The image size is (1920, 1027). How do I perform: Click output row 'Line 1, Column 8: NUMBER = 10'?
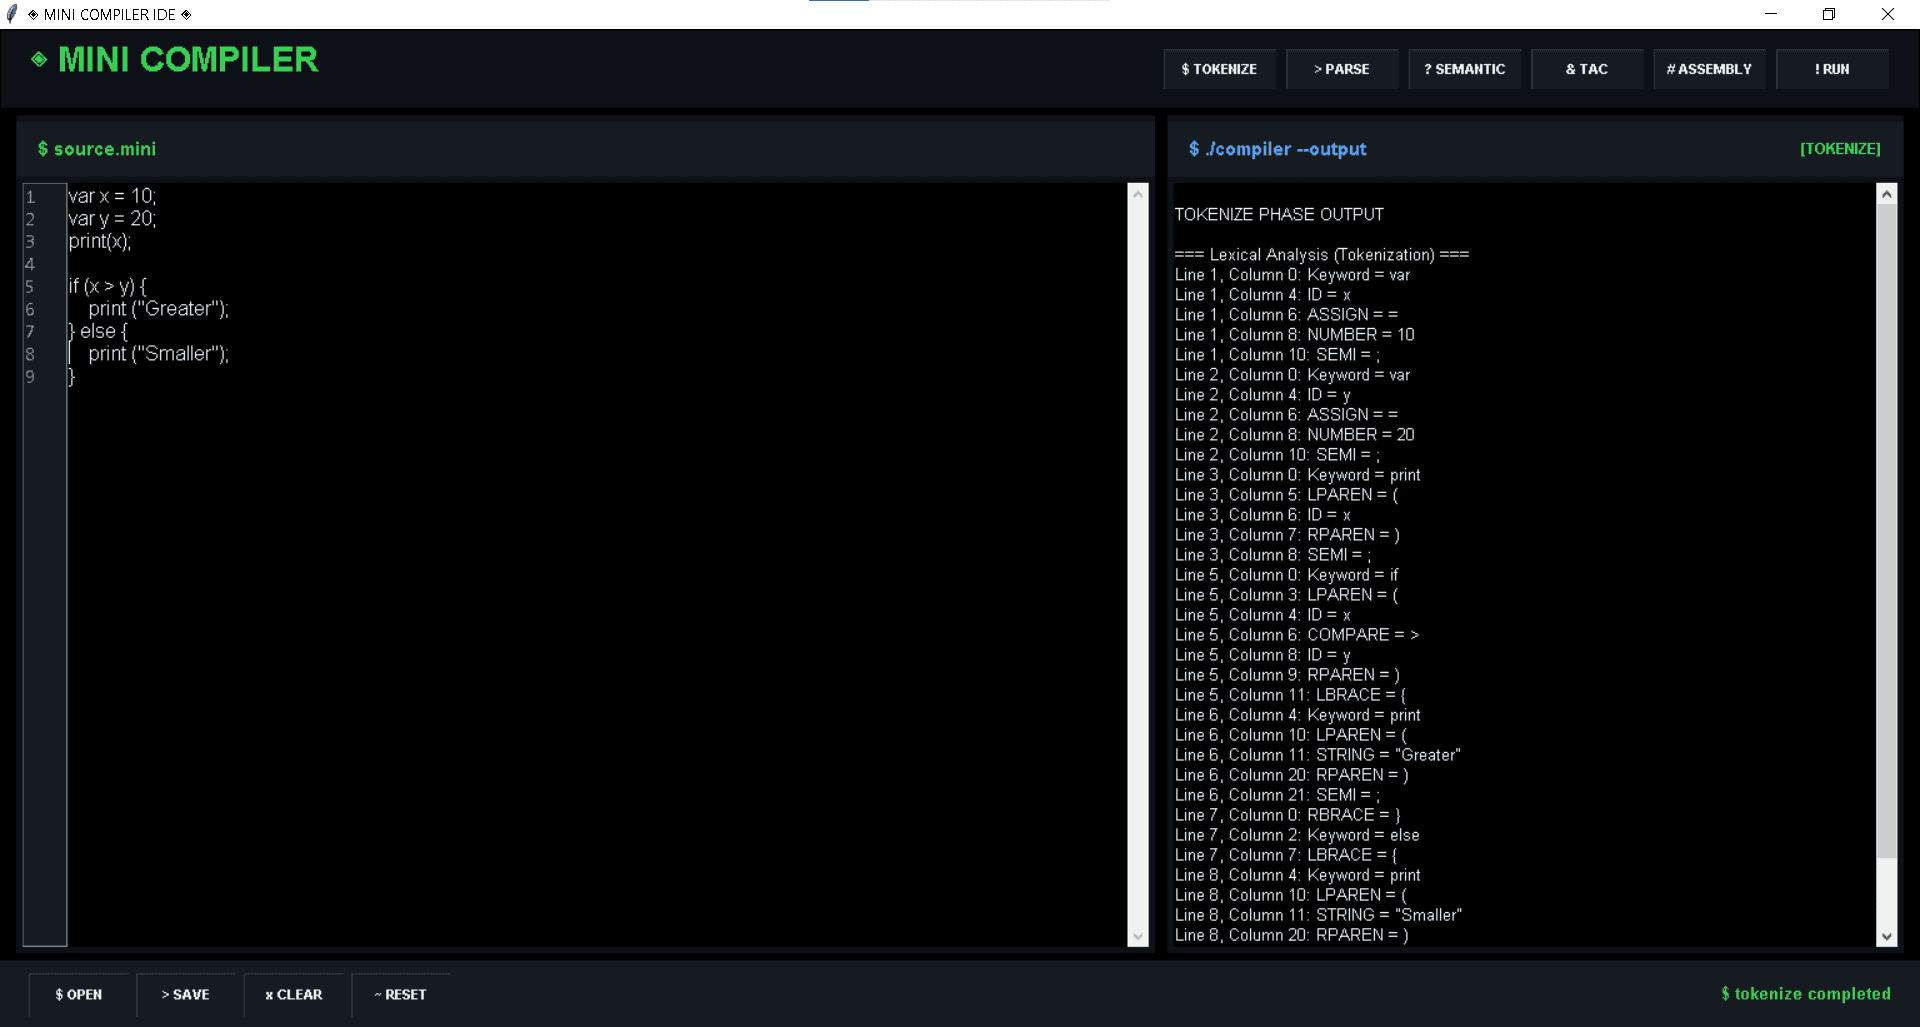coord(1295,335)
